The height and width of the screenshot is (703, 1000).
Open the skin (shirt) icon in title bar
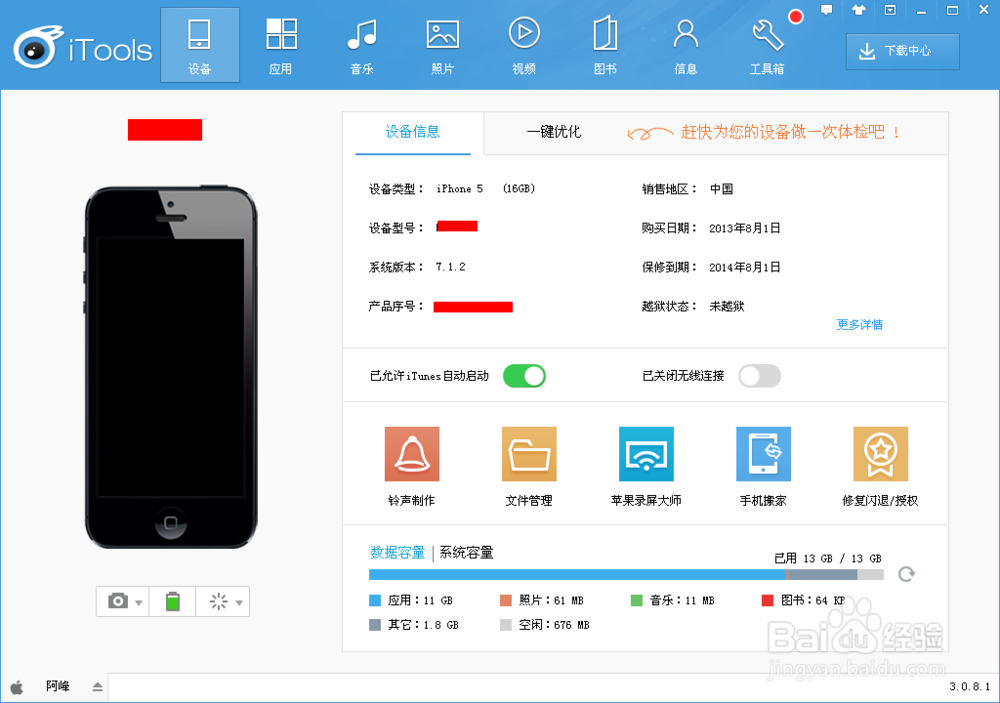pos(858,10)
